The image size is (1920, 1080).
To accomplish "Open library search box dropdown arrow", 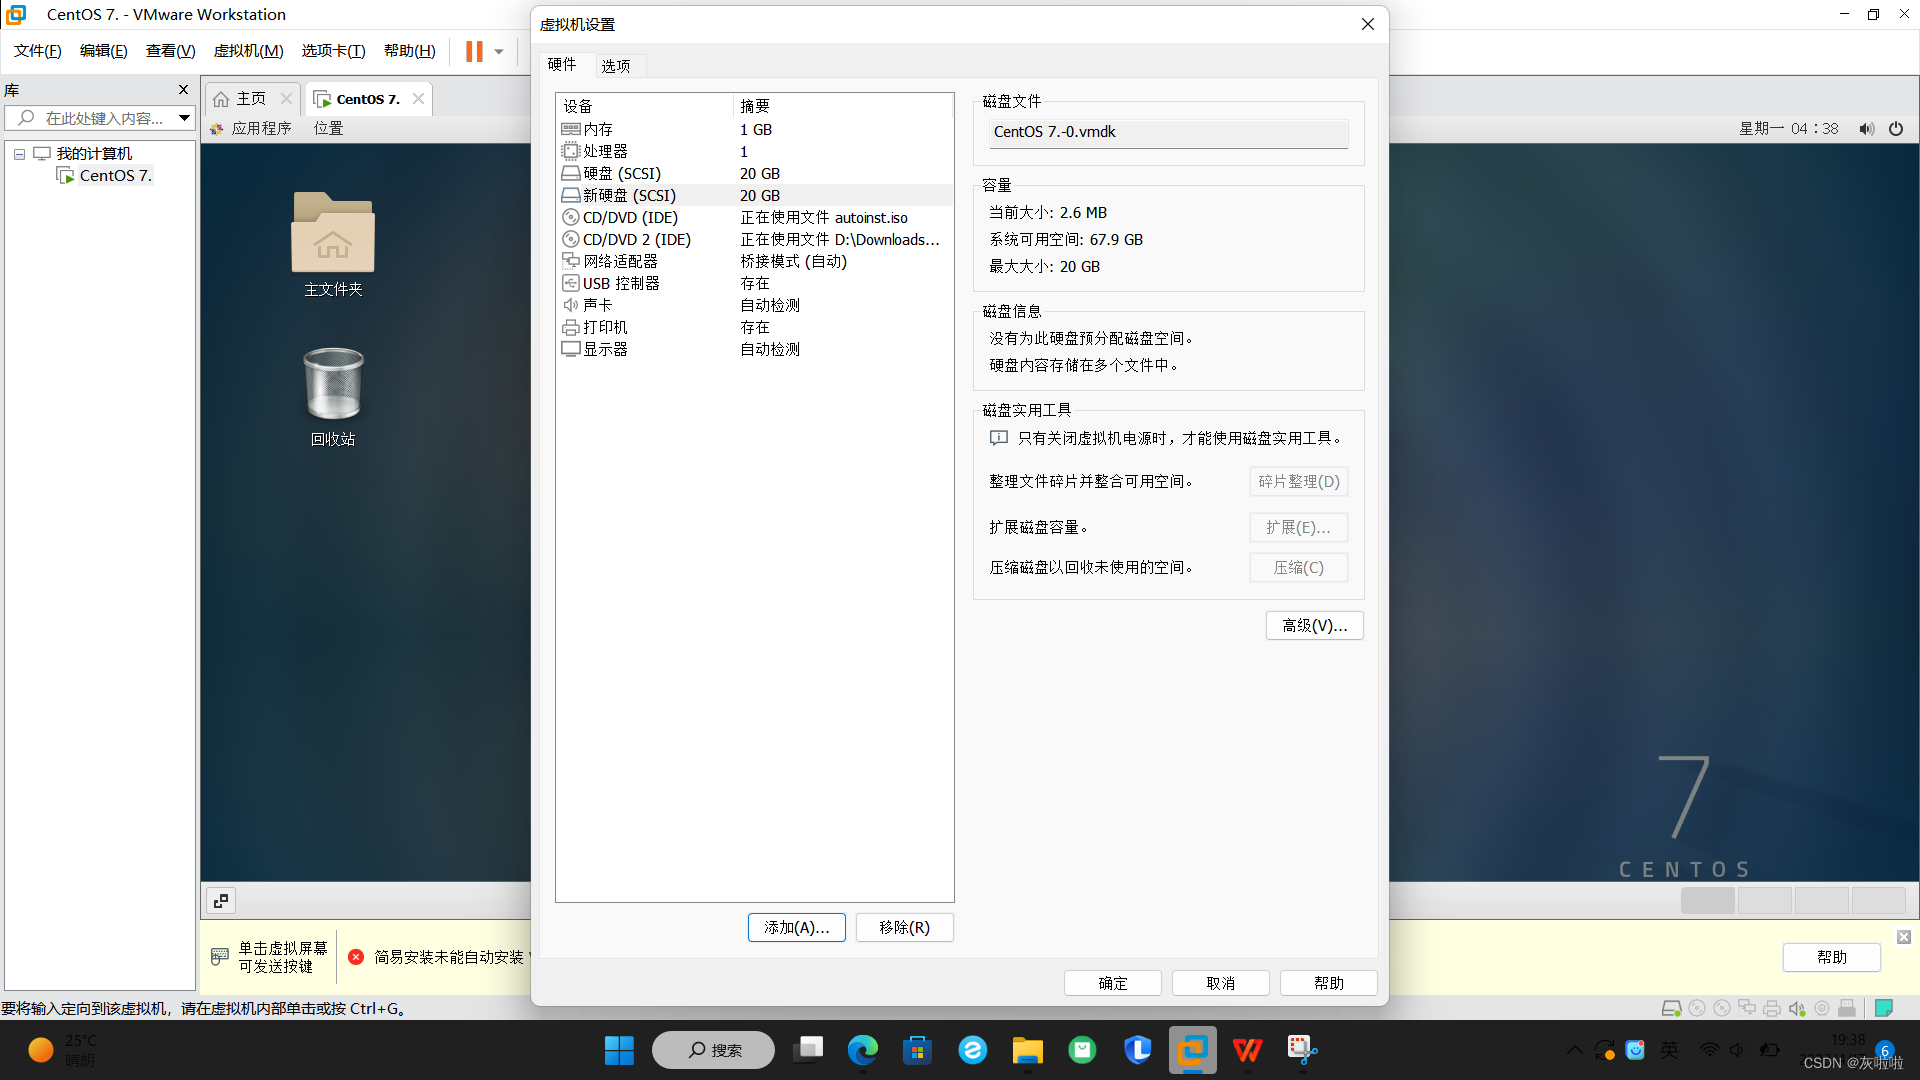I will 184,118.
